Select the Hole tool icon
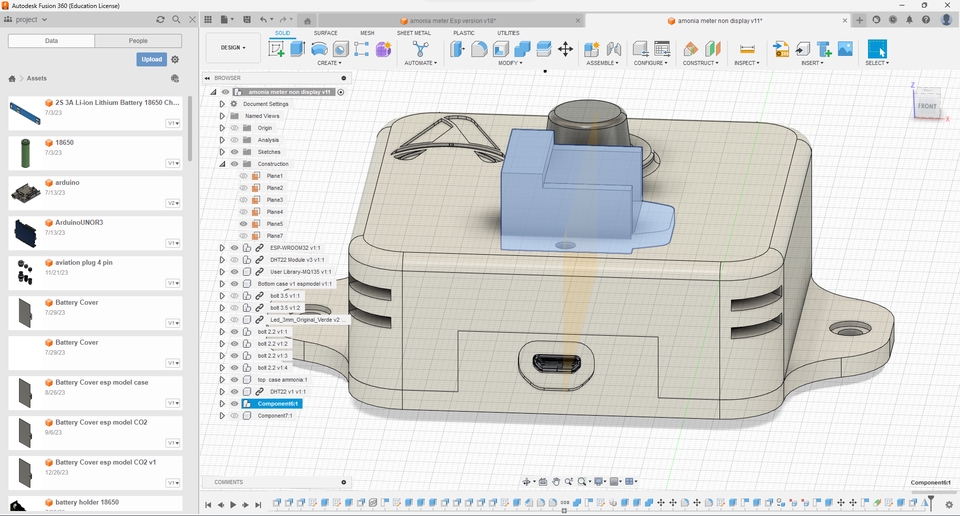The width and height of the screenshot is (960, 516). coord(340,49)
